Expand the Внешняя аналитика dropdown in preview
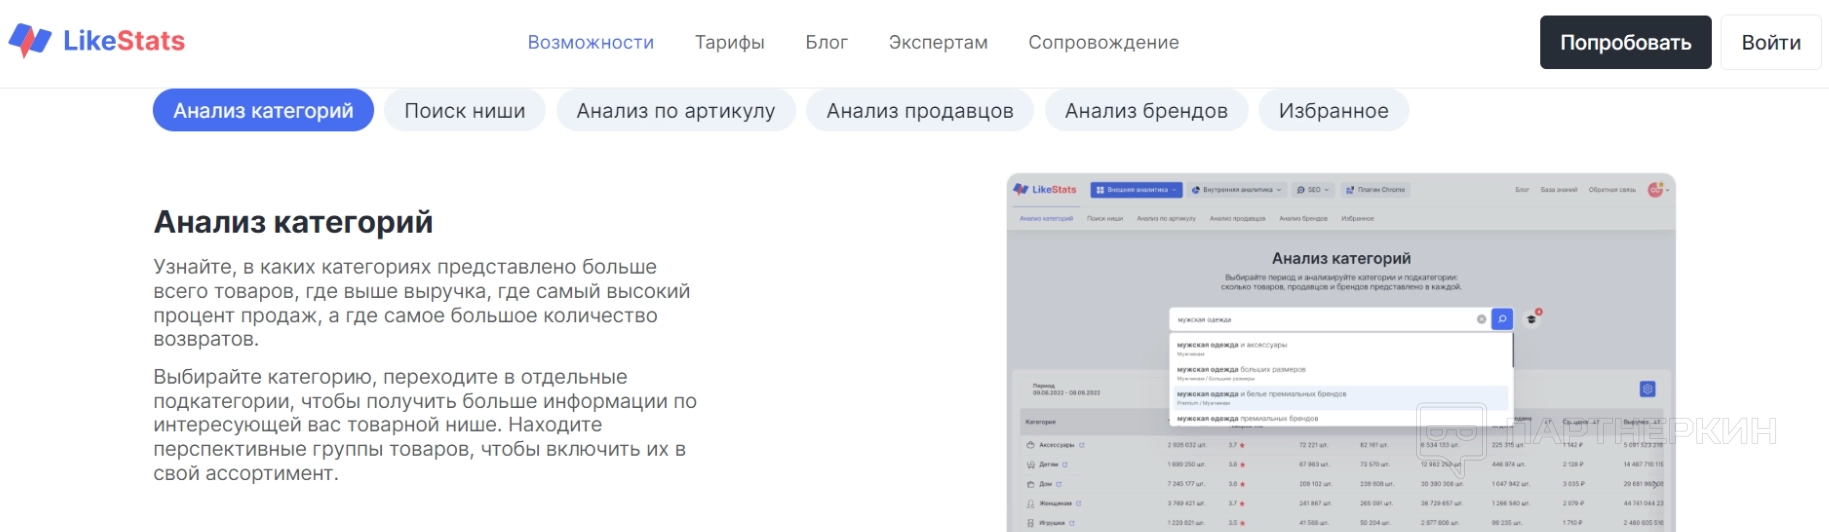This screenshot has width=1829, height=532. tap(1136, 190)
